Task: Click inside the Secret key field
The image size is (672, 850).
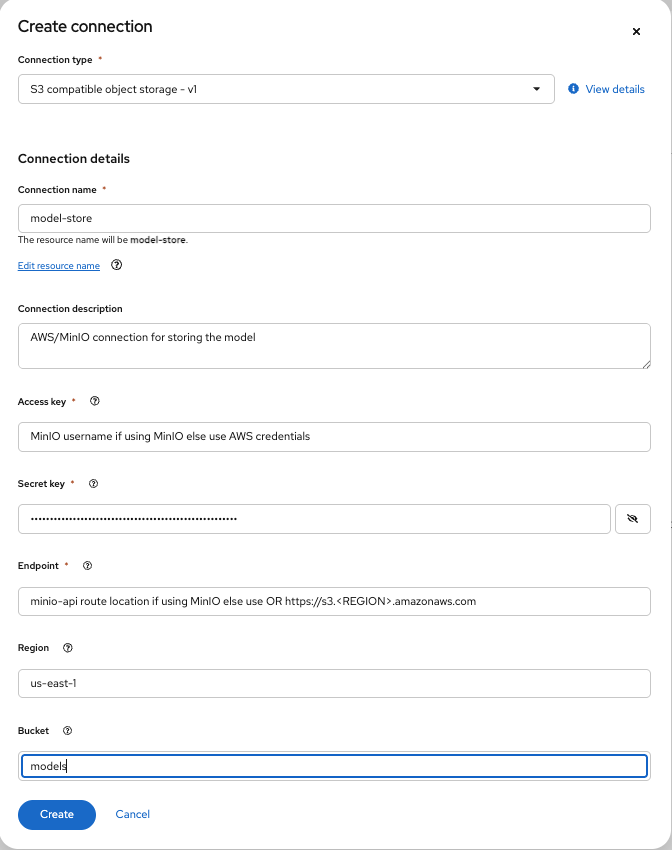Action: click(314, 519)
